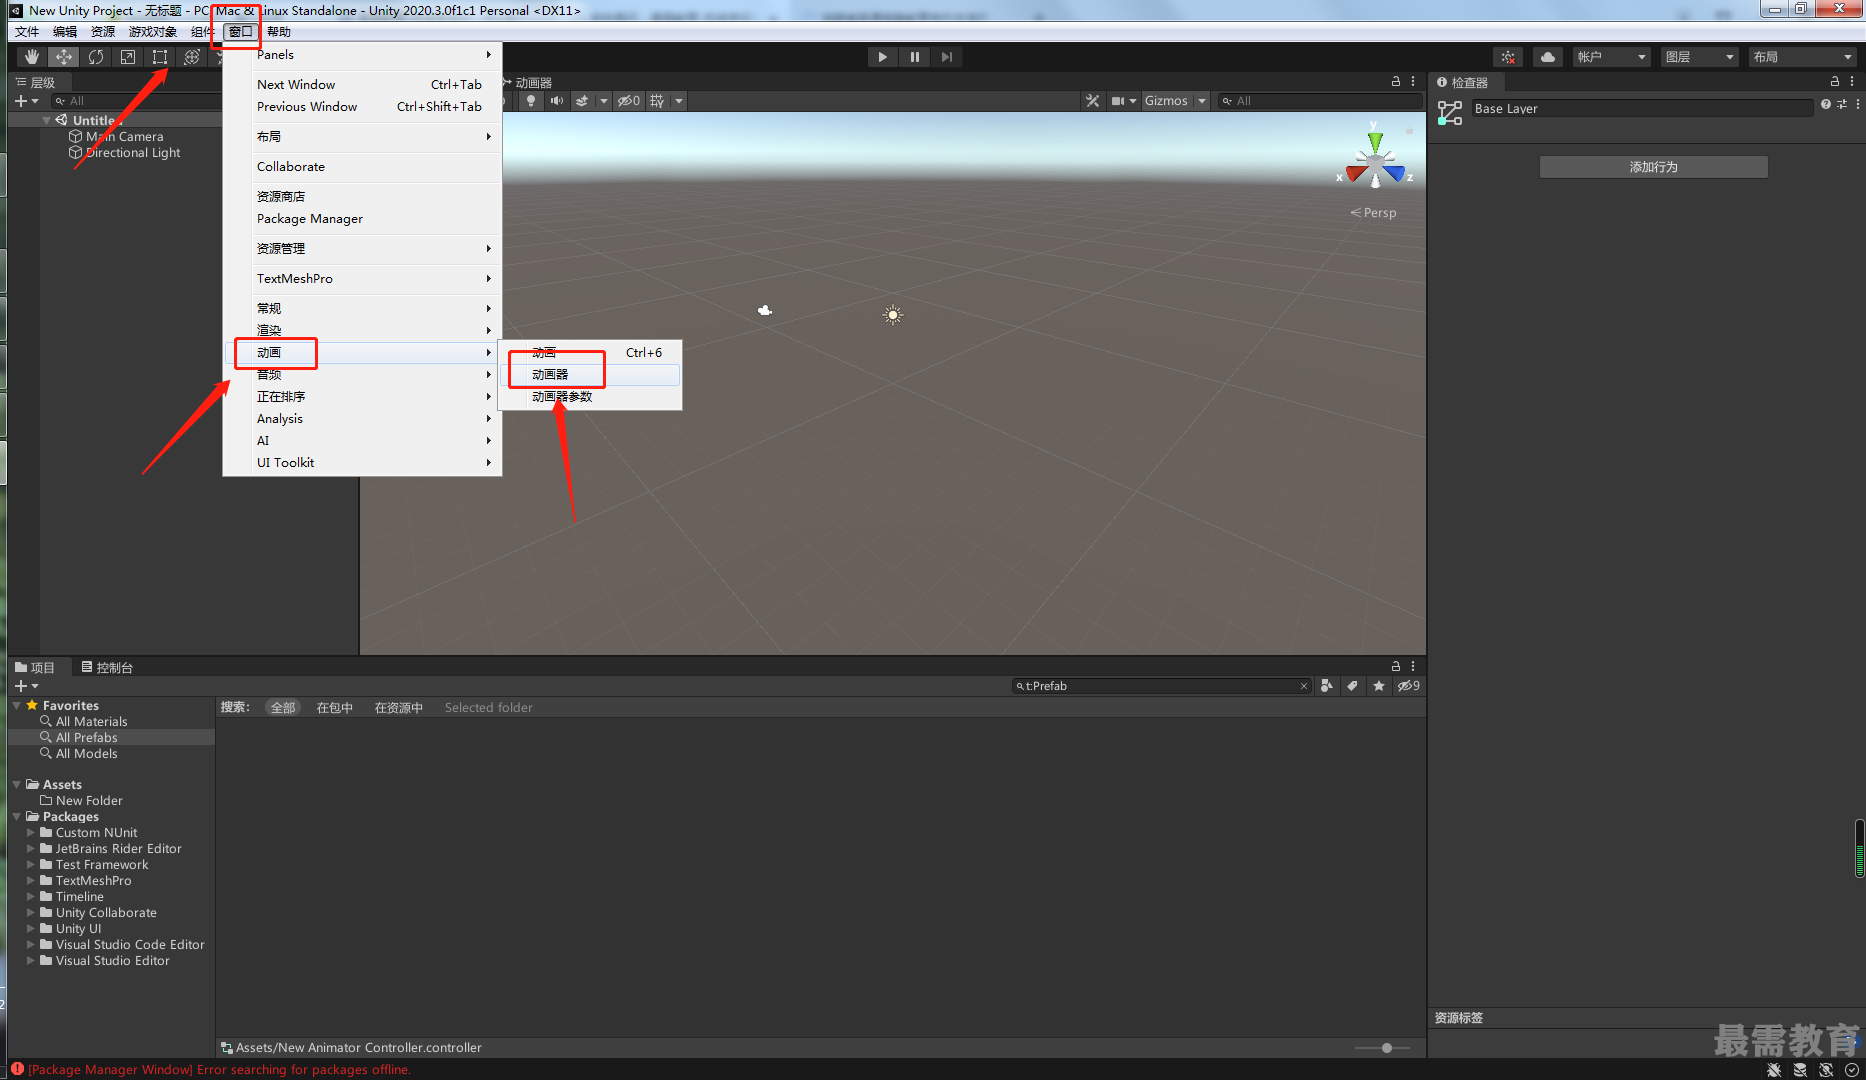Select 动画器参数 submenu item

[591, 397]
